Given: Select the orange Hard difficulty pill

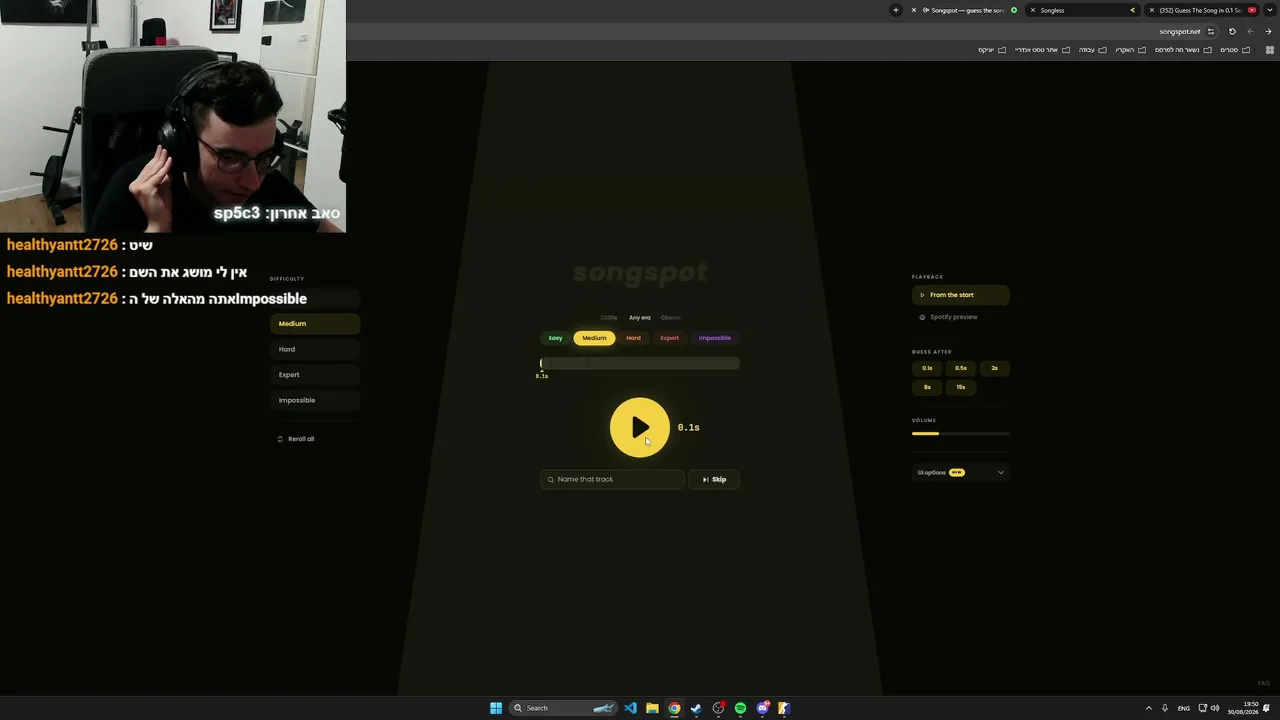Looking at the screenshot, I should [633, 338].
